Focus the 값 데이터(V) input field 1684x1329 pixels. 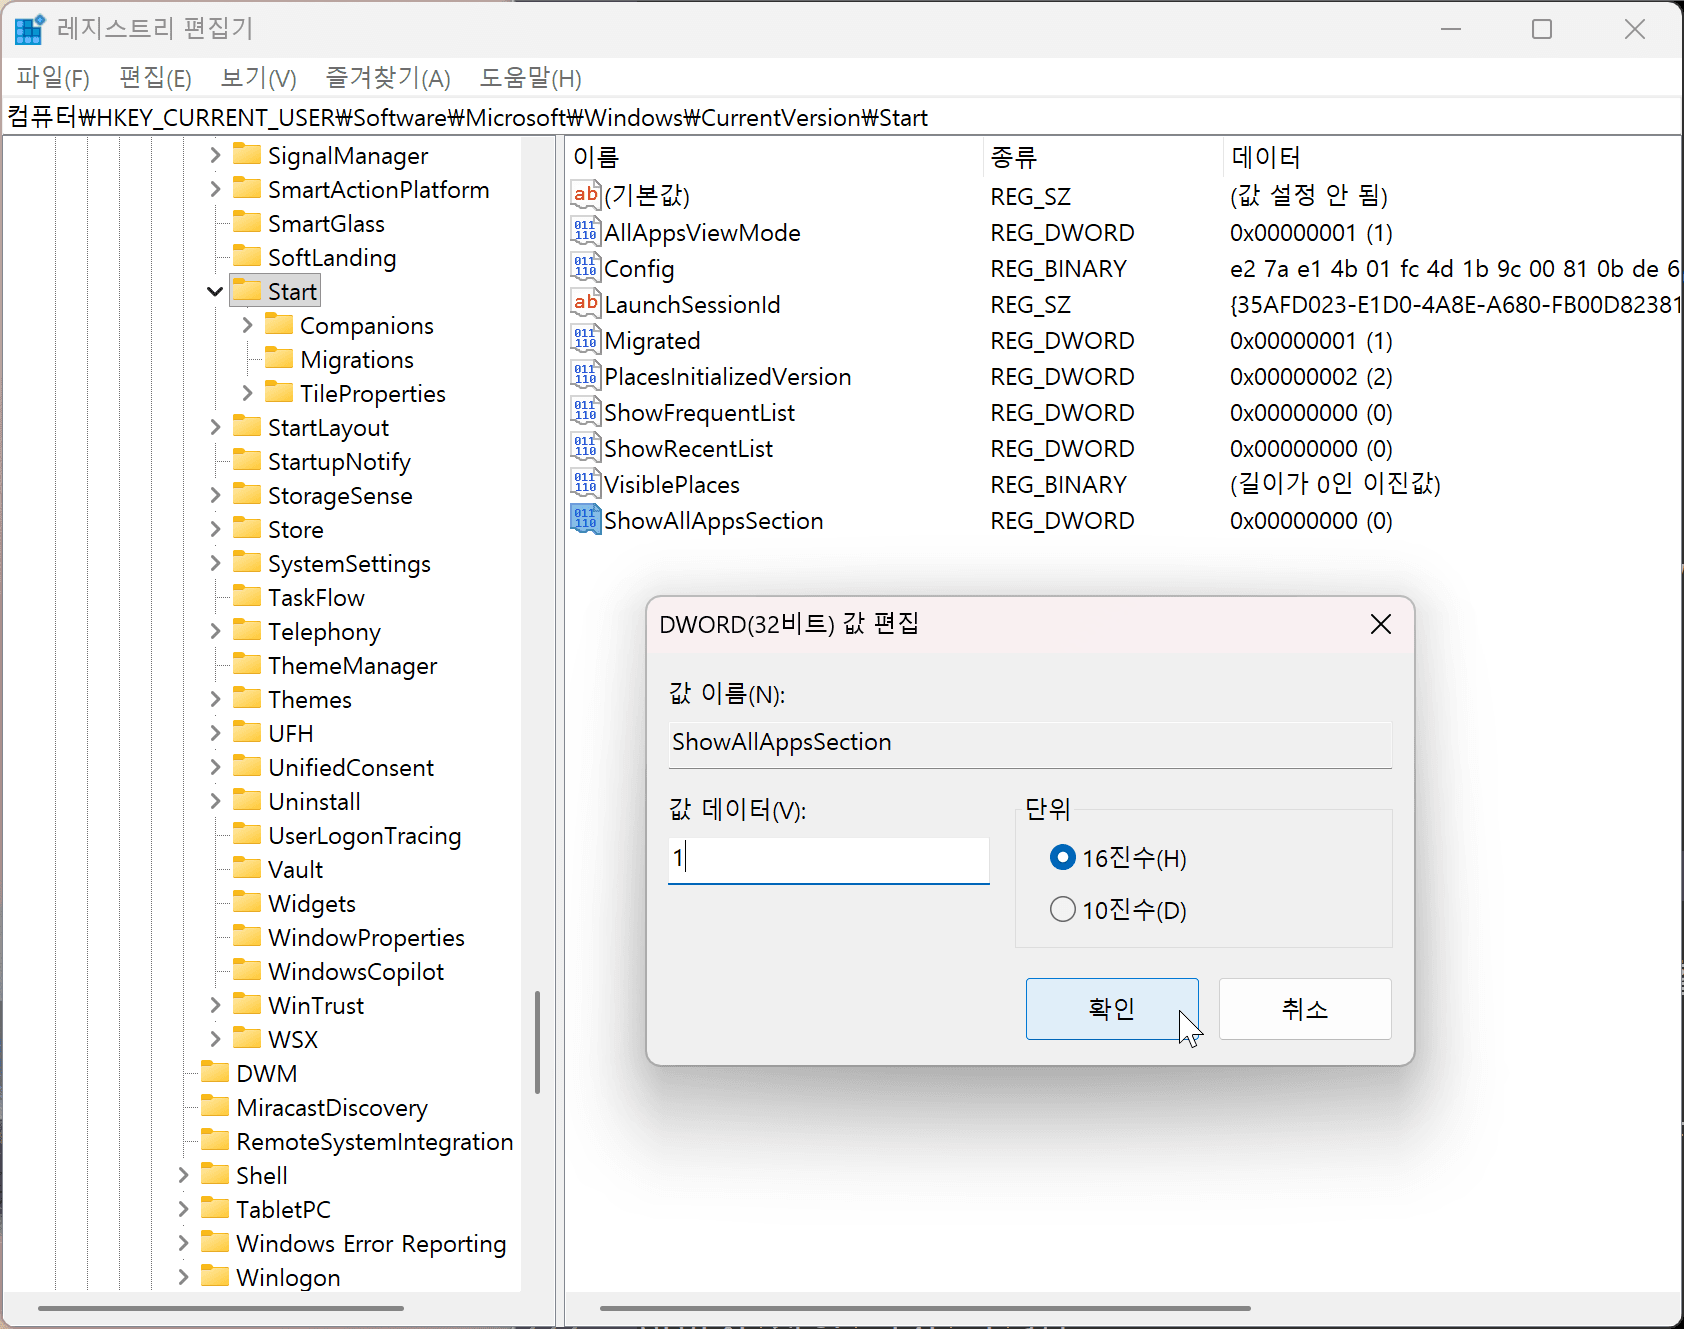829,860
